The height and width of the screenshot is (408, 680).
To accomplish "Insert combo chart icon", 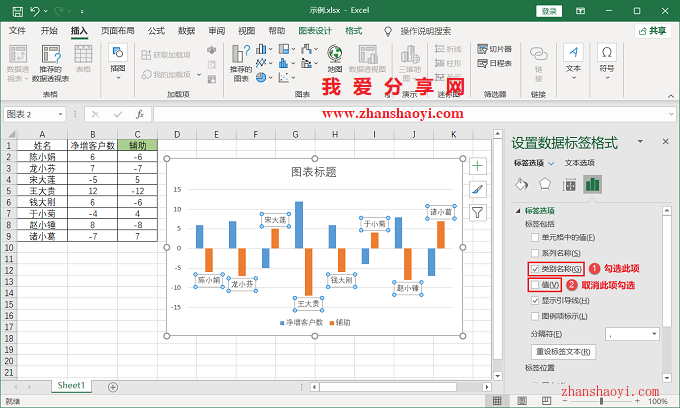I will pyautogui.click(x=307, y=63).
